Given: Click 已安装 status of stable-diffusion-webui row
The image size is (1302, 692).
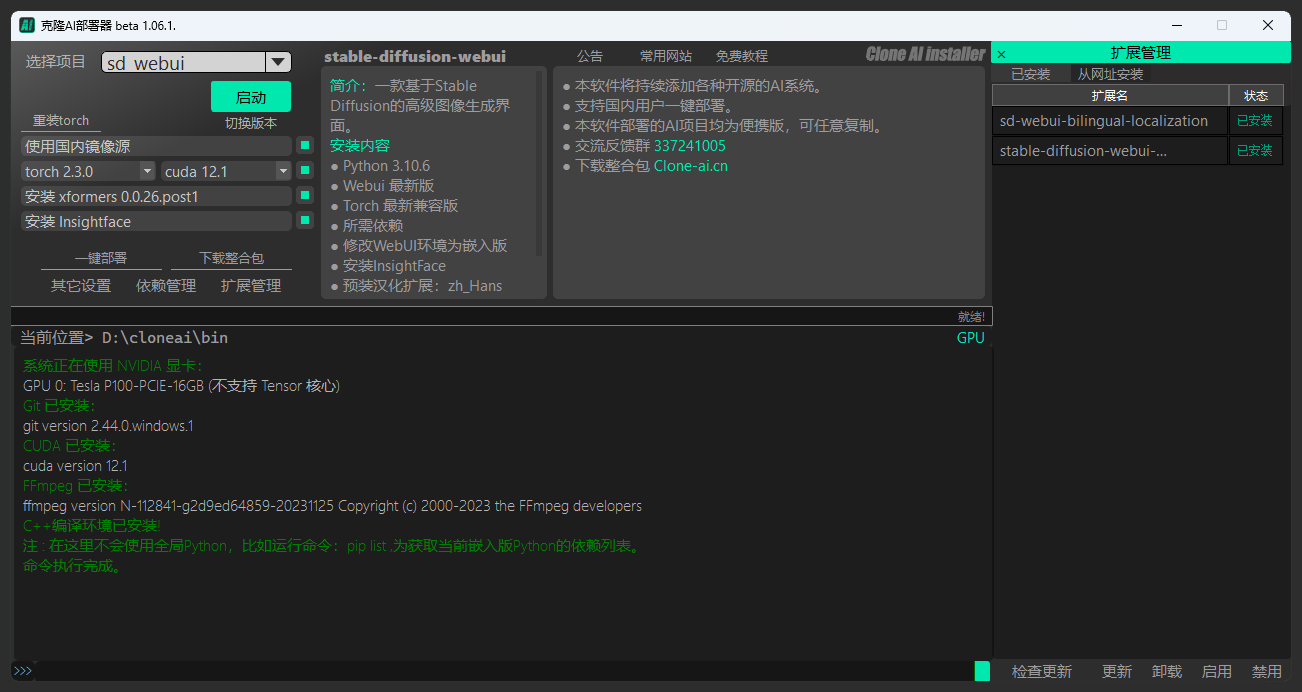Looking at the screenshot, I should tap(1255, 151).
